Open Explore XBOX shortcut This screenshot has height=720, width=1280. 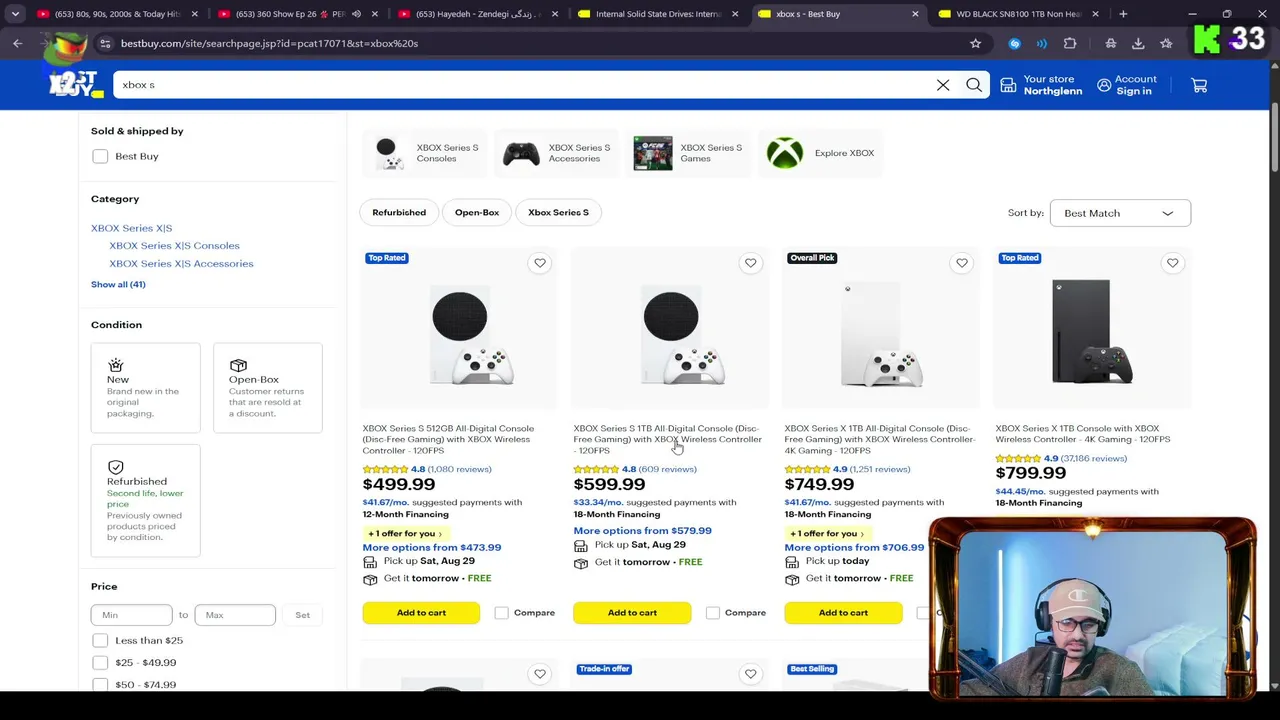tap(820, 153)
